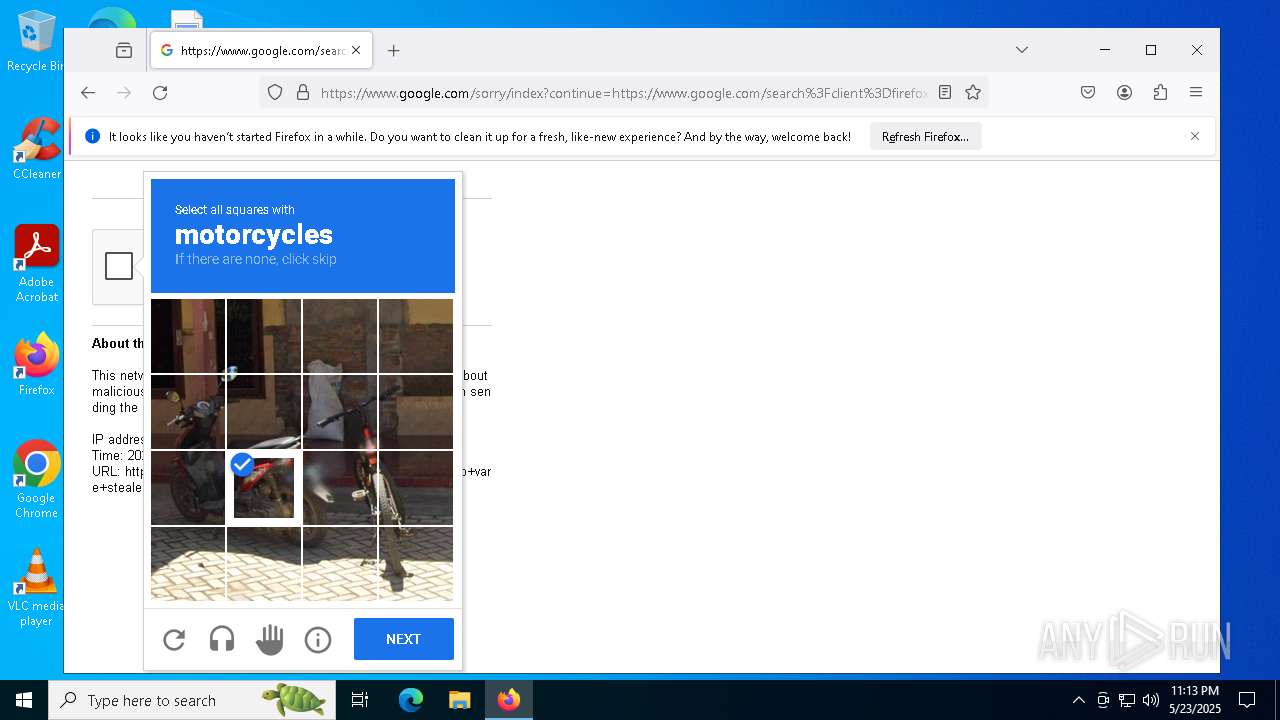Screen dimensions: 1280x720
Task: Click the taskbar search box
Action: click(x=192, y=700)
